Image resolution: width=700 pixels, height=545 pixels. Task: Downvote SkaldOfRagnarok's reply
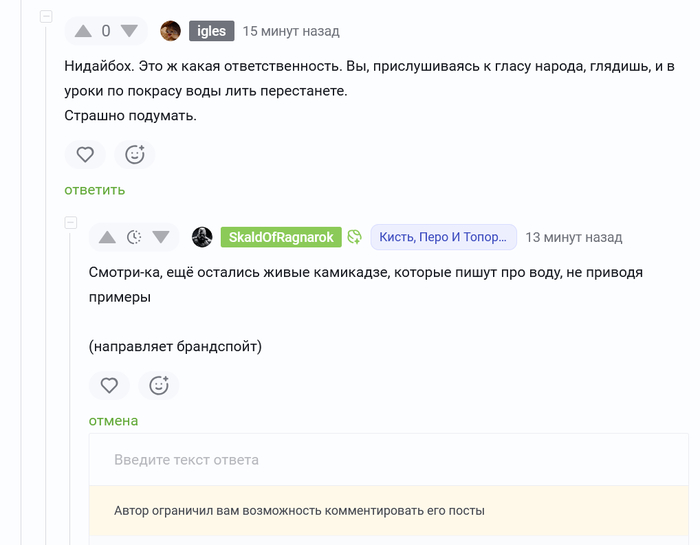[161, 237]
